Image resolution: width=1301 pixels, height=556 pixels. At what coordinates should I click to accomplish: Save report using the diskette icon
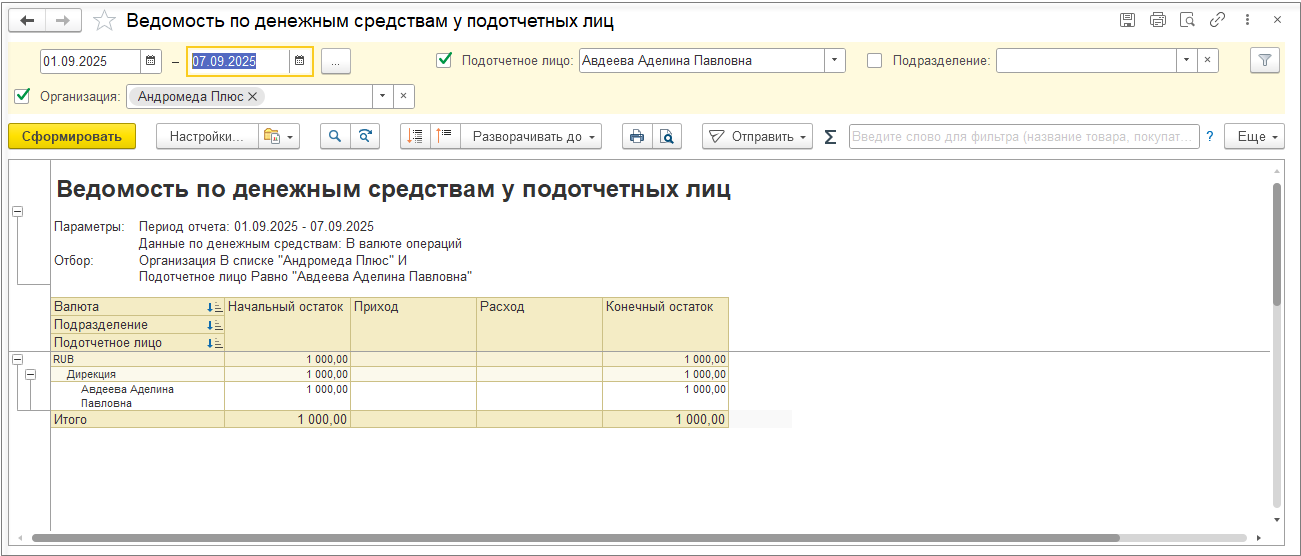1127,20
